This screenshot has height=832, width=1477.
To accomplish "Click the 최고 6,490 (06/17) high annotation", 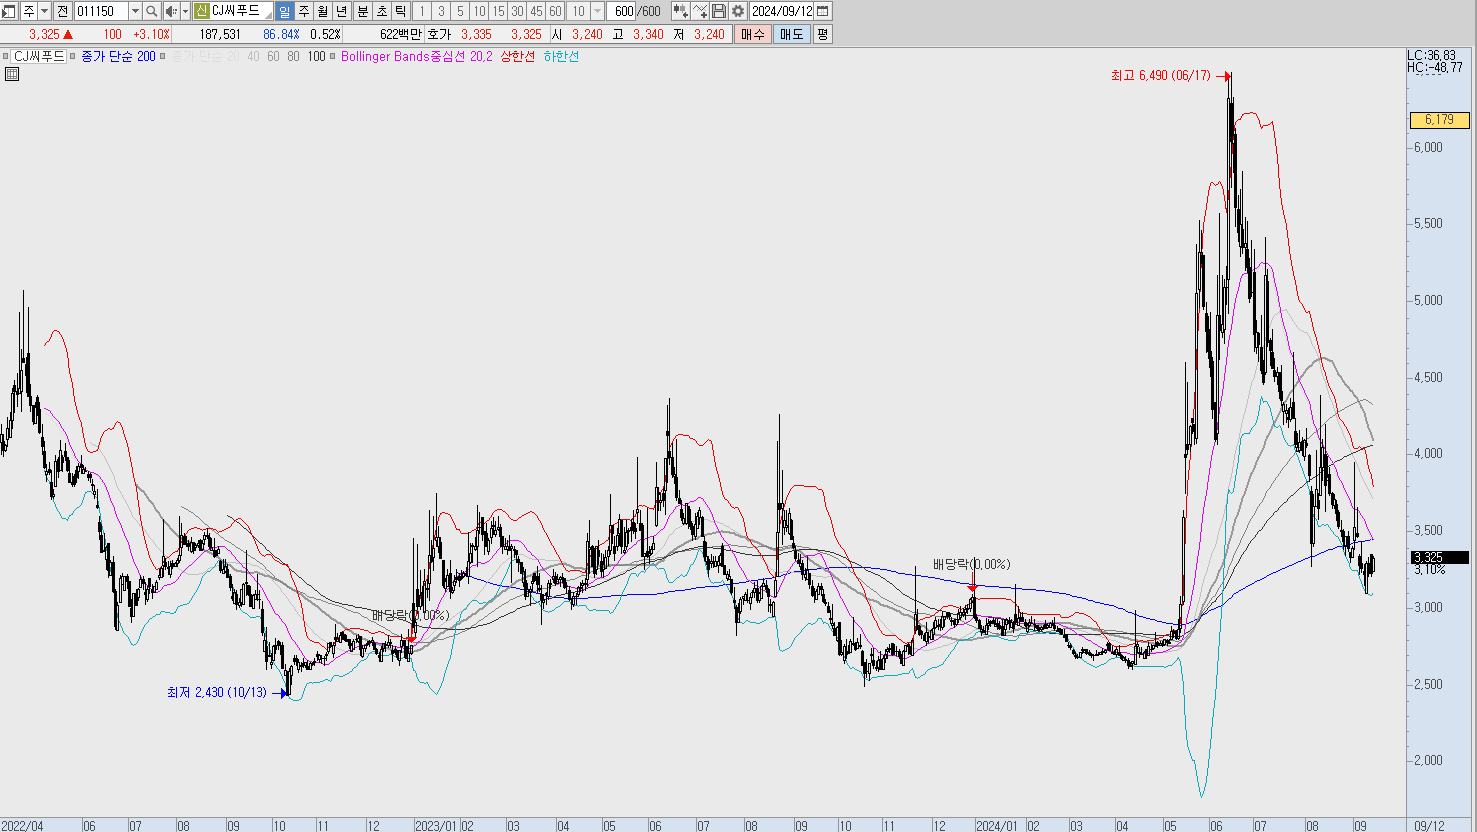I will pyautogui.click(x=1160, y=75).
